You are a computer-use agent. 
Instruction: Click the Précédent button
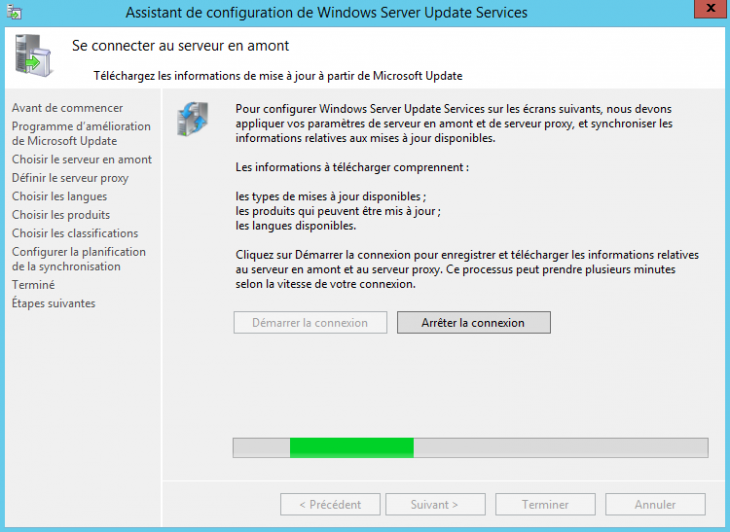(330, 505)
